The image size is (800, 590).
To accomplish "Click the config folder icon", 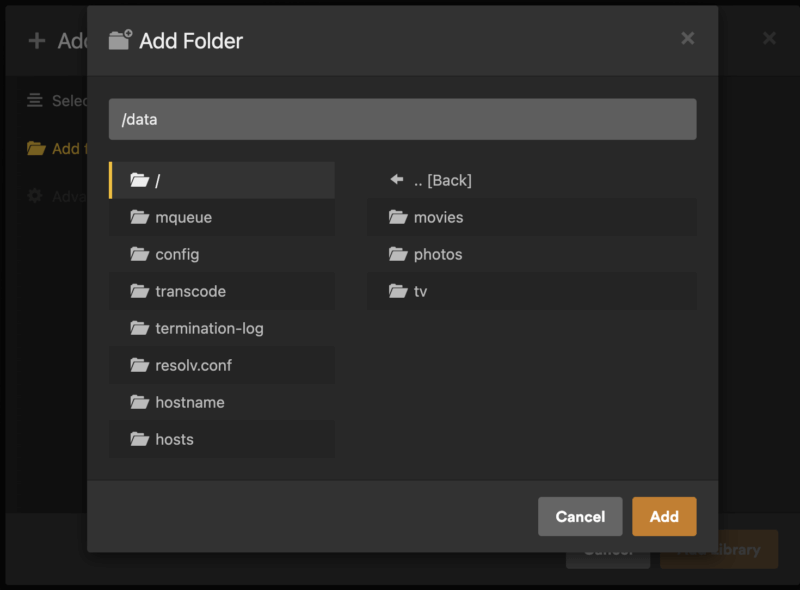I will [x=139, y=254].
